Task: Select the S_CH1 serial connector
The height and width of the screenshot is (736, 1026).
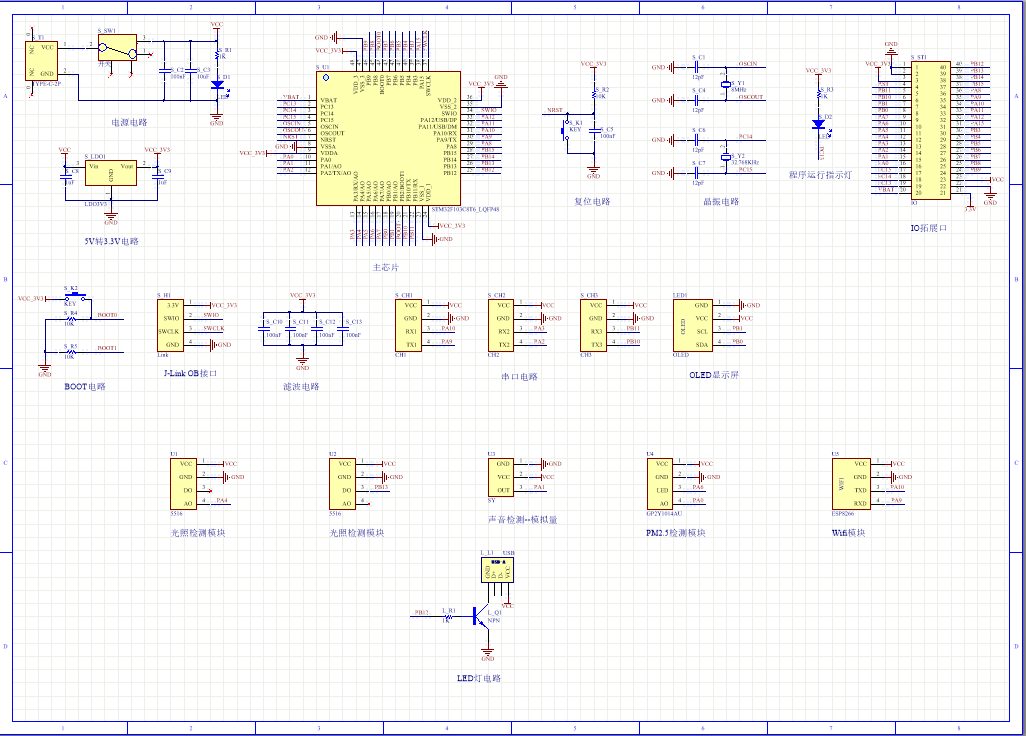Action: (x=408, y=325)
